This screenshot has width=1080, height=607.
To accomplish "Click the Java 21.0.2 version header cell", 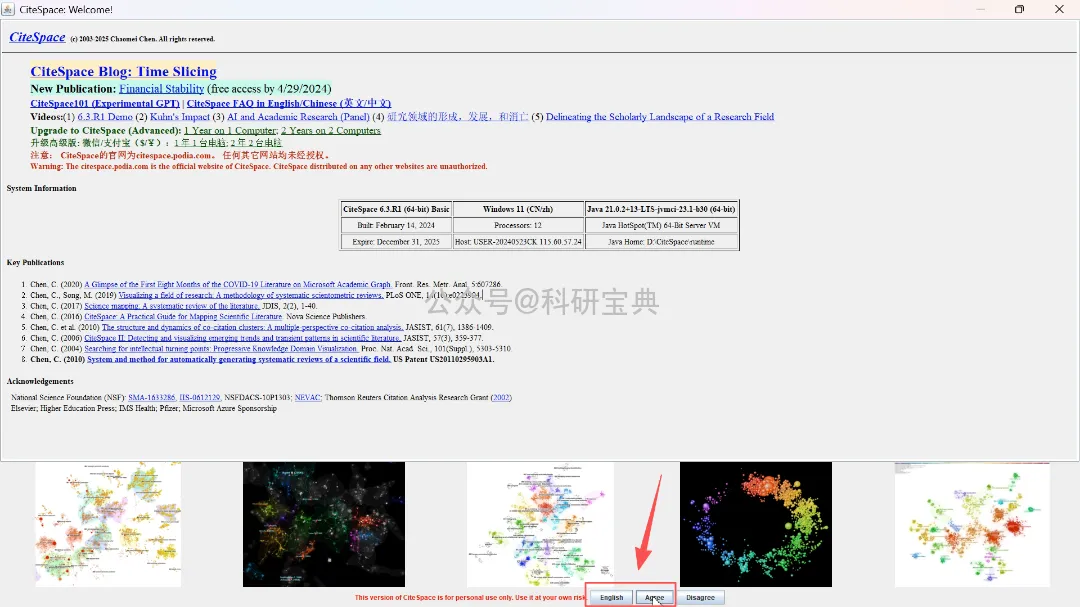I will click(x=661, y=209).
